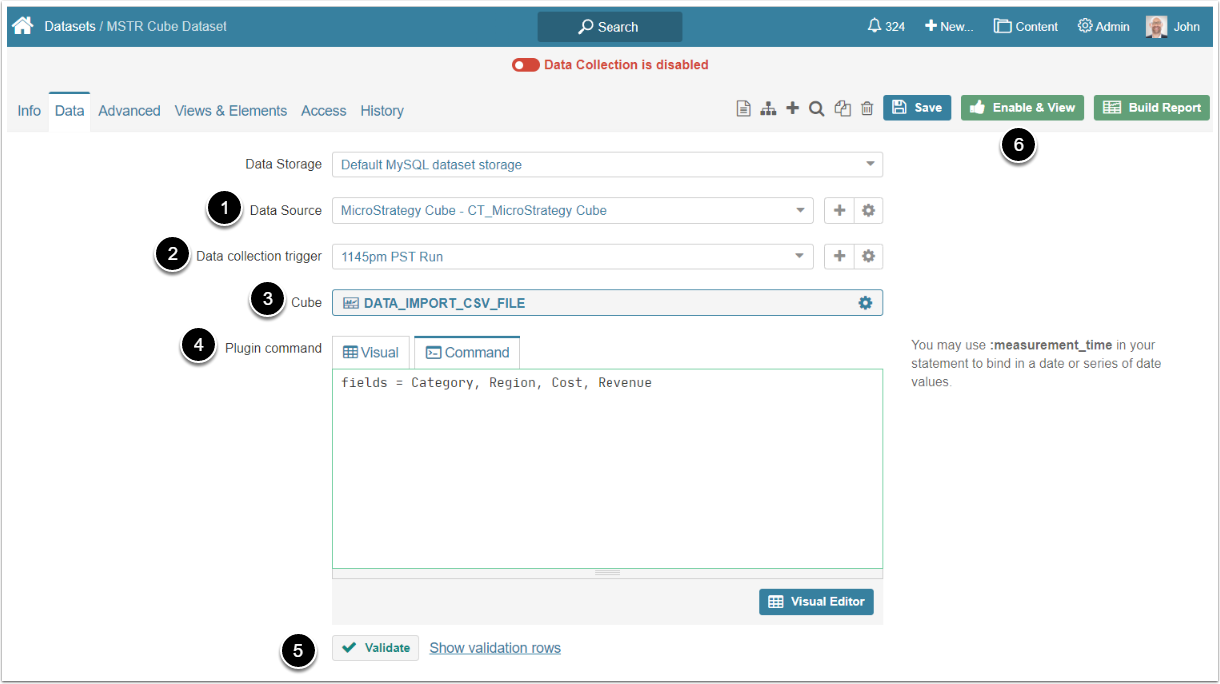Open the Admin menu
The height and width of the screenshot is (684, 1220).
(x=1103, y=26)
